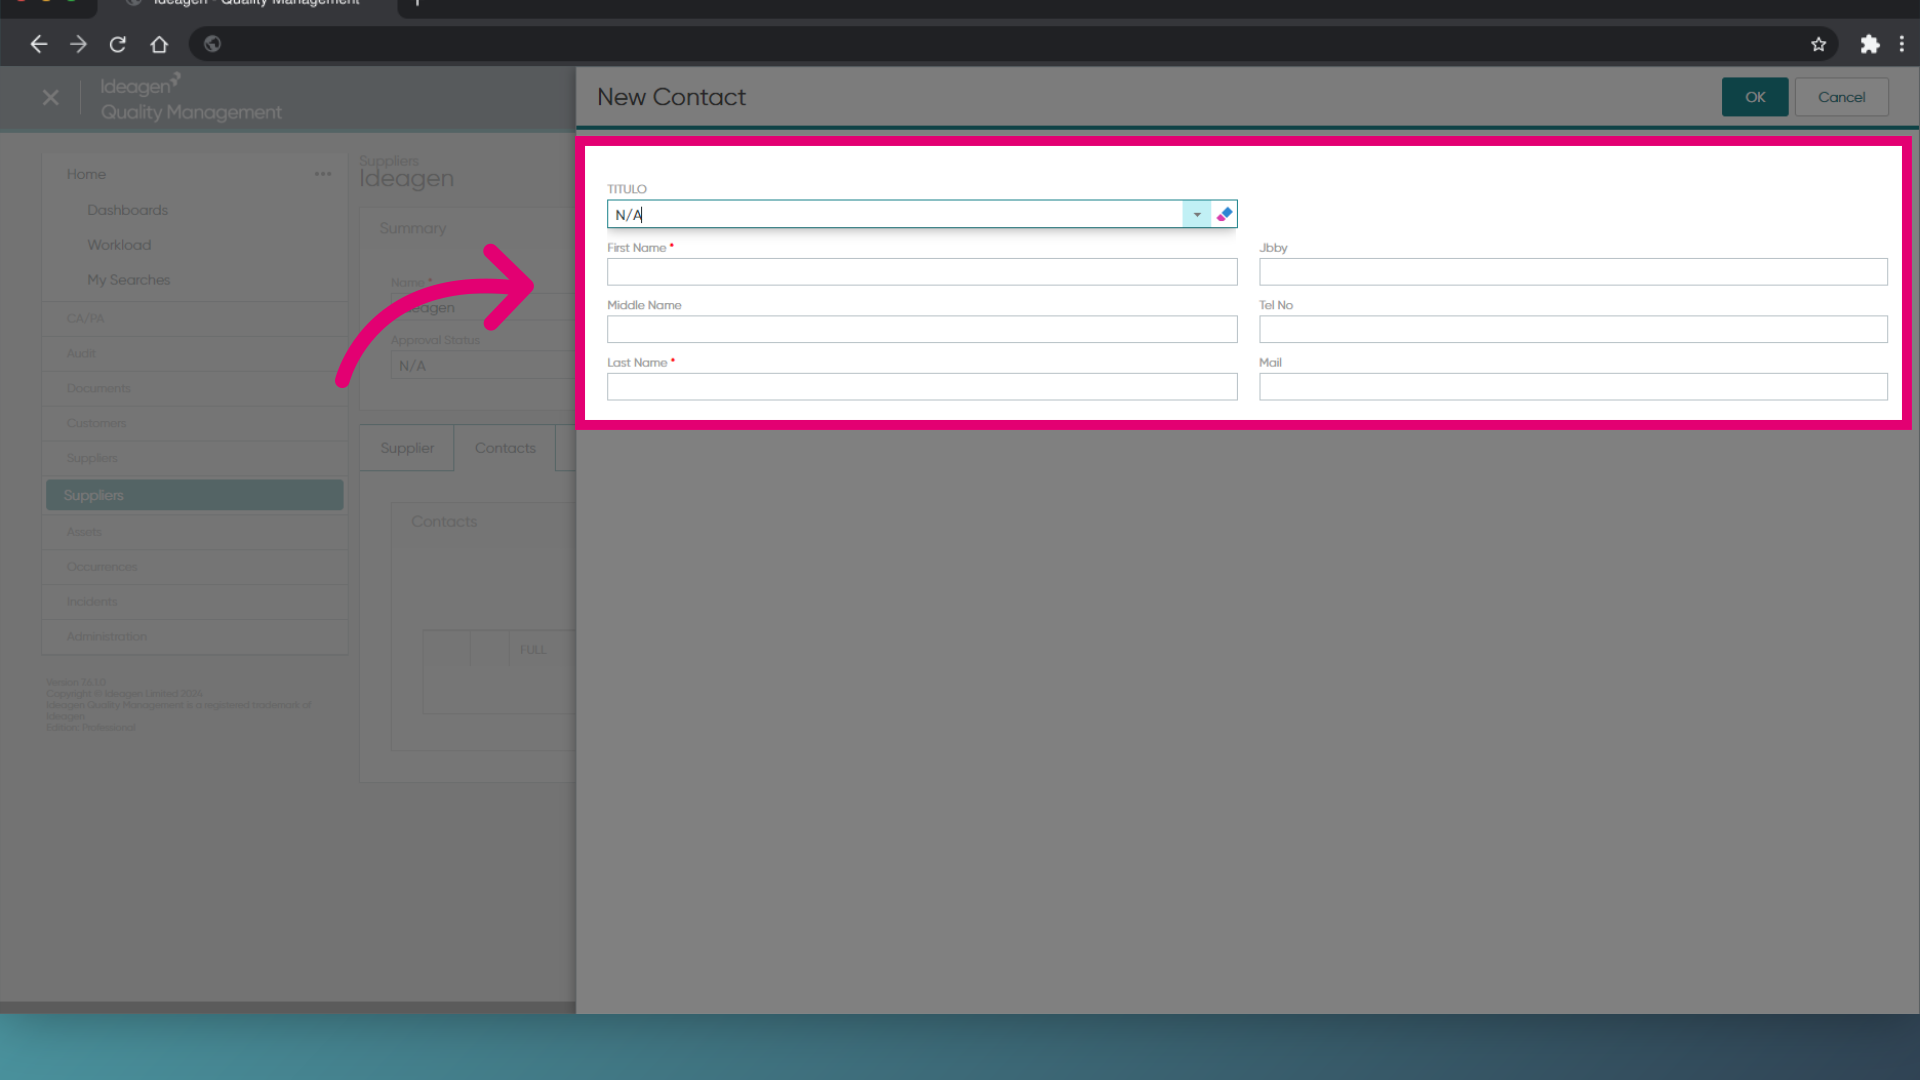Switch to the Supplier tab
The width and height of the screenshot is (1920, 1080).
click(407, 448)
